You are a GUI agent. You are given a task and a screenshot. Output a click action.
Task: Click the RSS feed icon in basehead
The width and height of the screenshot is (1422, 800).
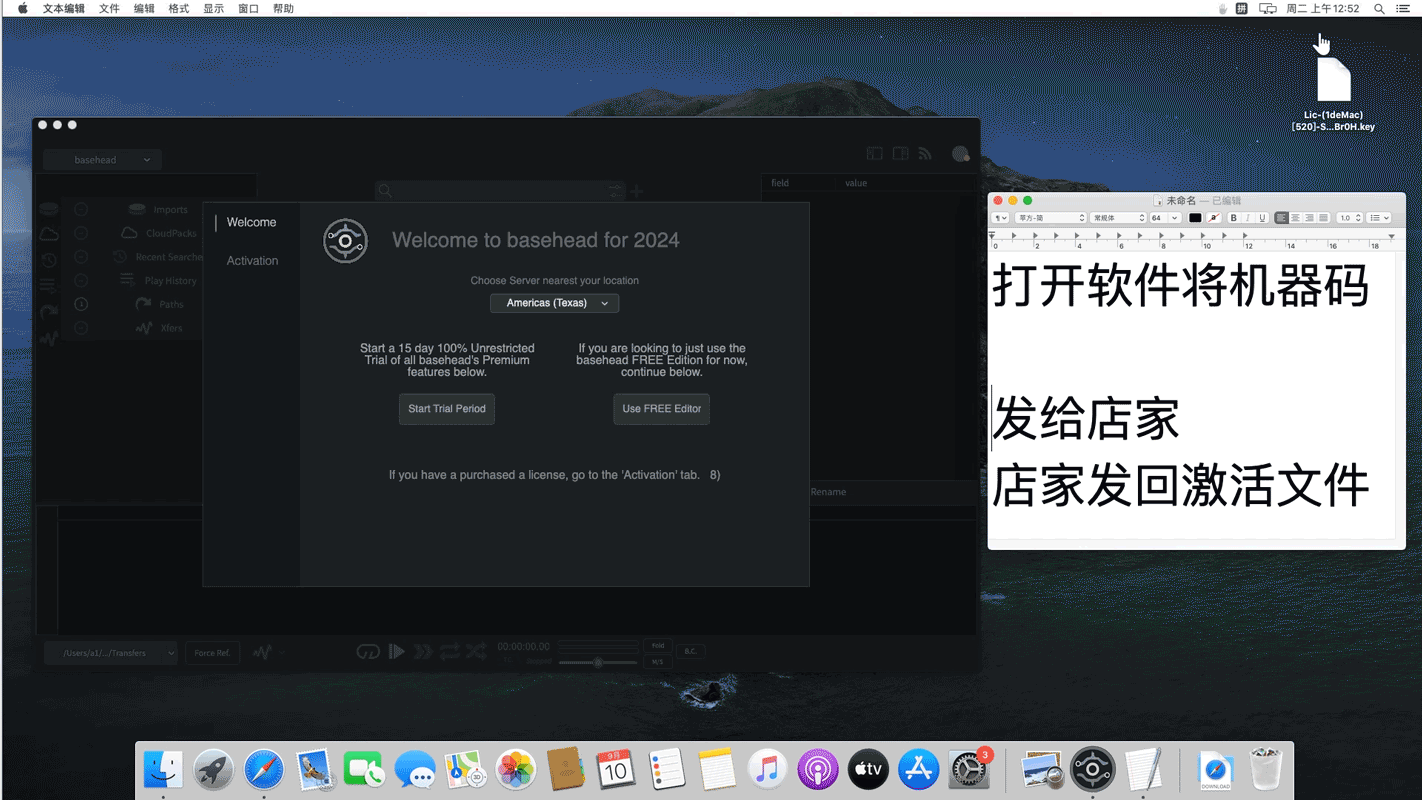(x=925, y=154)
